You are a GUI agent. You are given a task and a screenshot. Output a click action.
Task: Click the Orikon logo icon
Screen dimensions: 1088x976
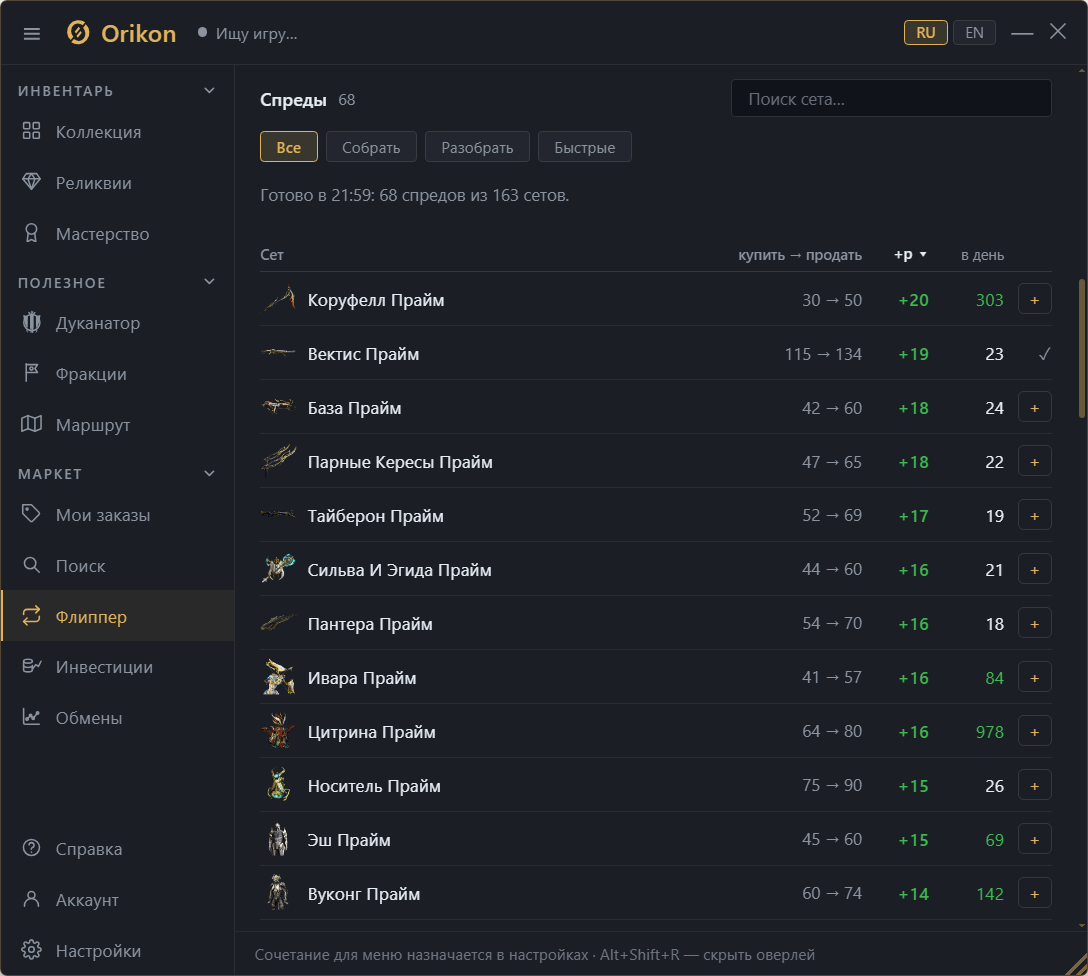tap(78, 33)
